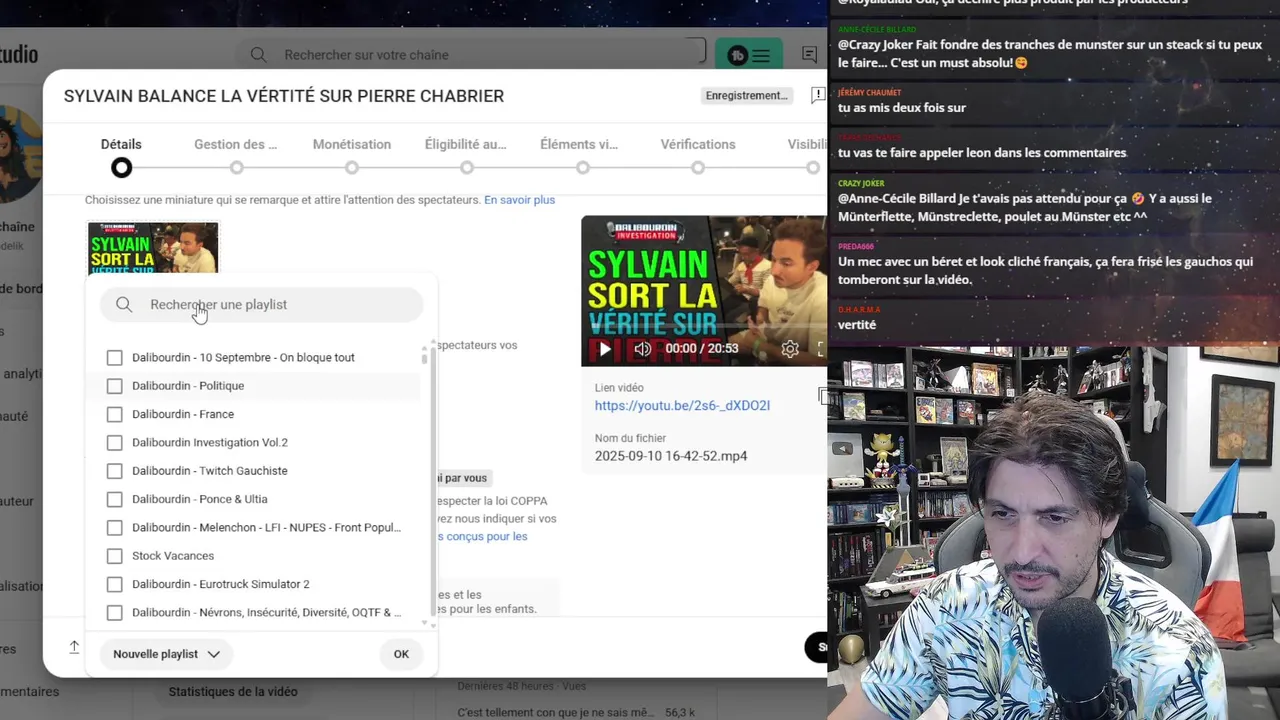Open the 'En savoir plus' link
The image size is (1280, 720).
[x=519, y=200]
